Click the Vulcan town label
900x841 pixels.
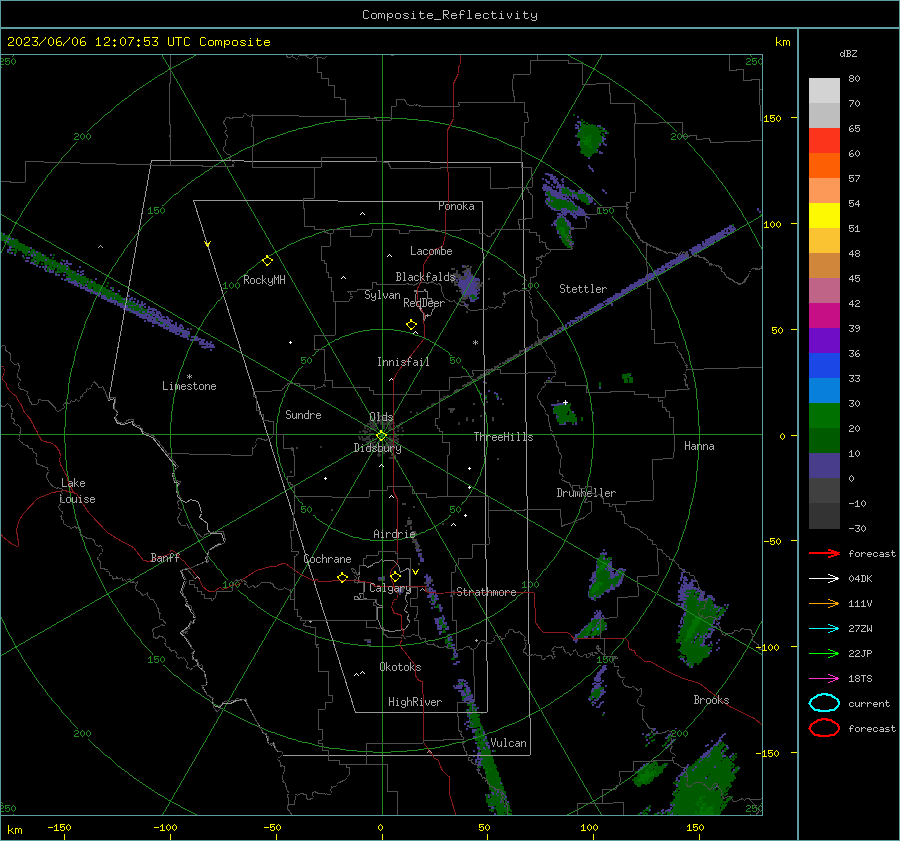(x=508, y=743)
